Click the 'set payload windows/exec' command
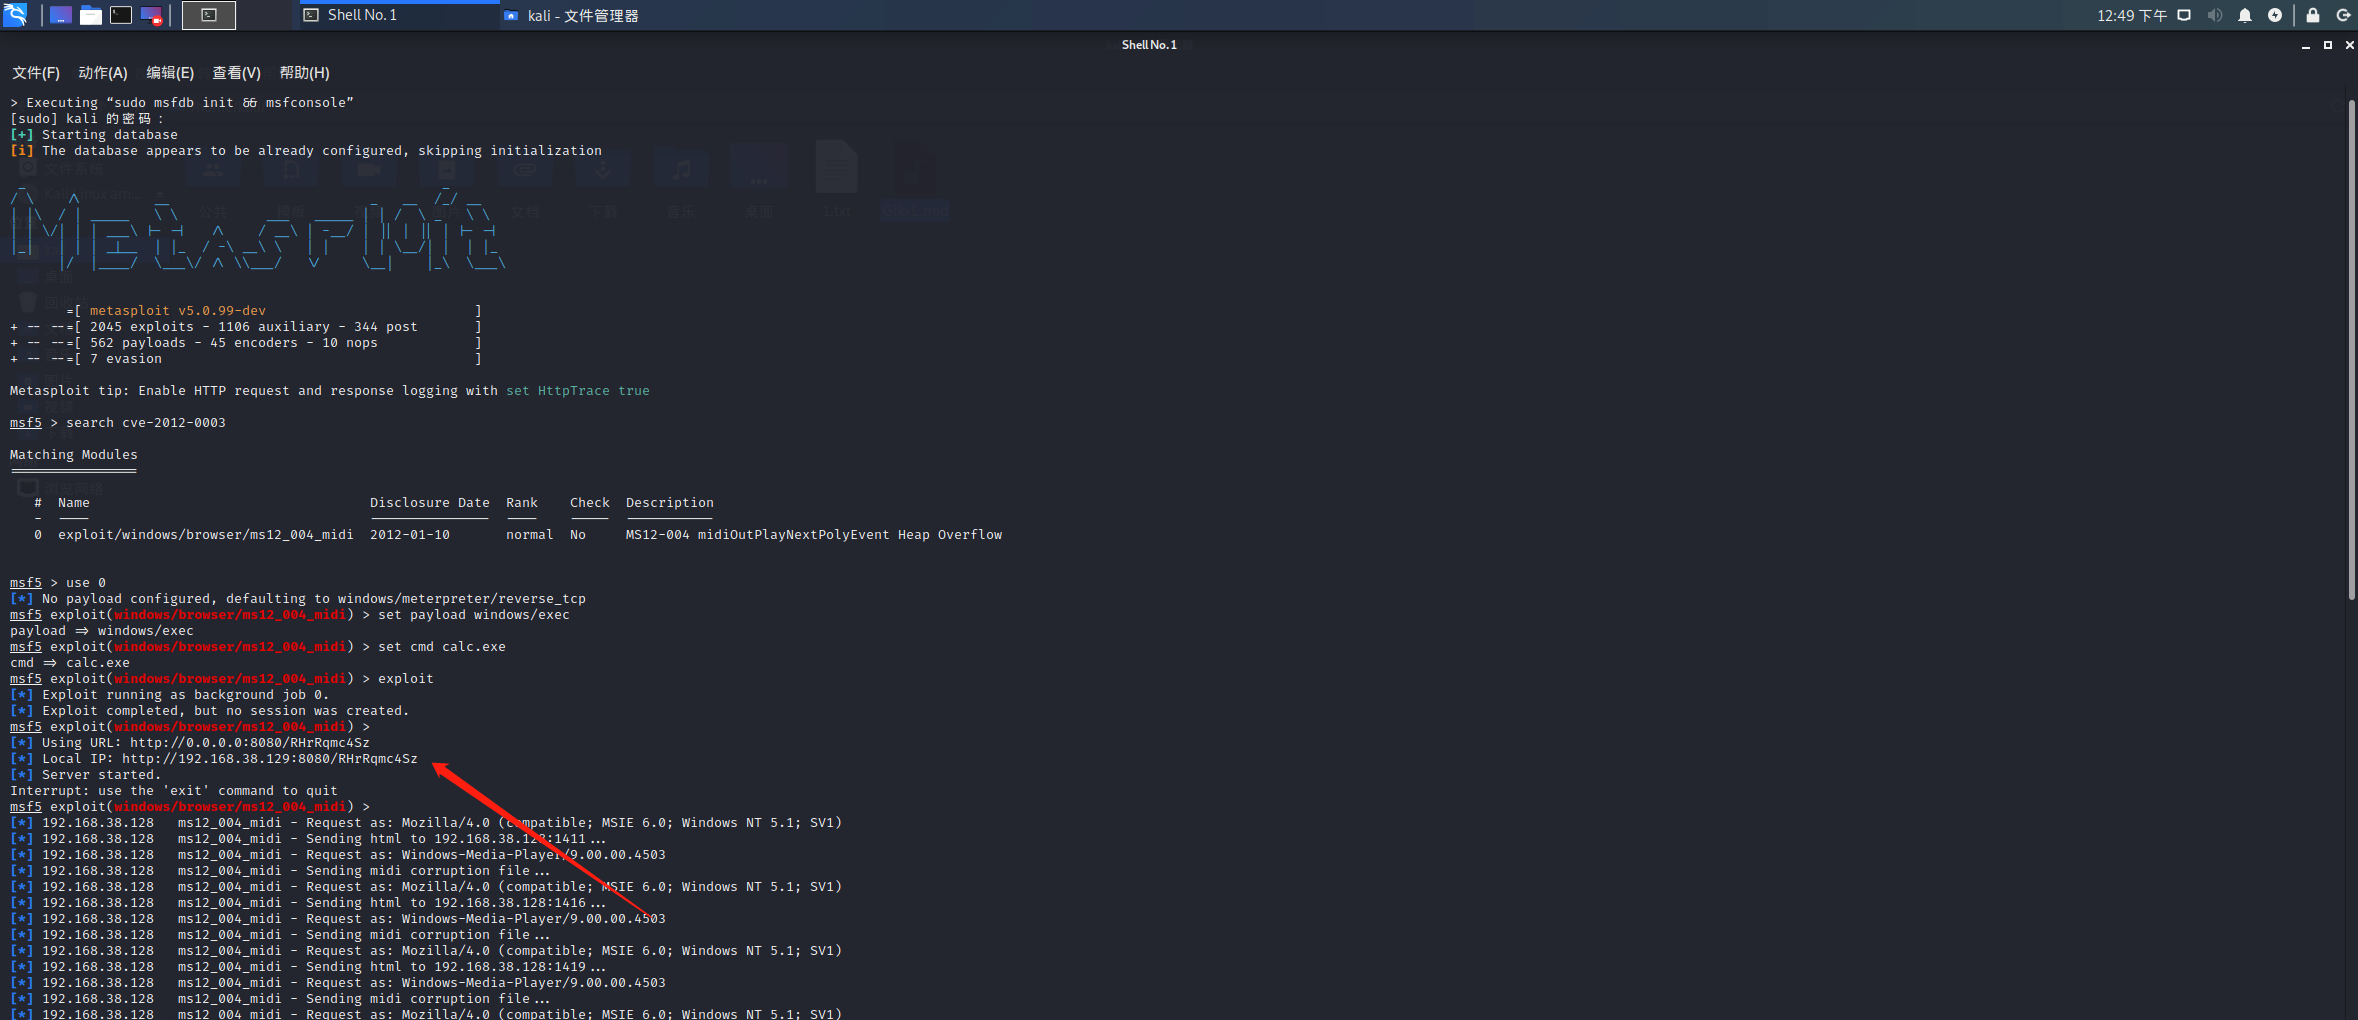The width and height of the screenshot is (2358, 1020). pyautogui.click(x=474, y=615)
